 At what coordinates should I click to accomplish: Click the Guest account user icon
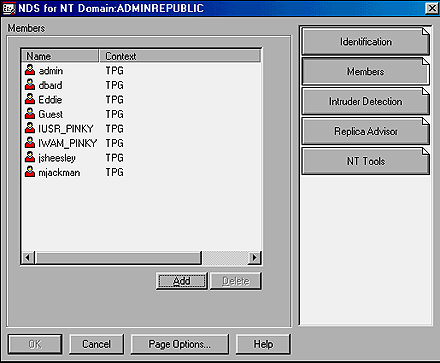[x=30, y=114]
